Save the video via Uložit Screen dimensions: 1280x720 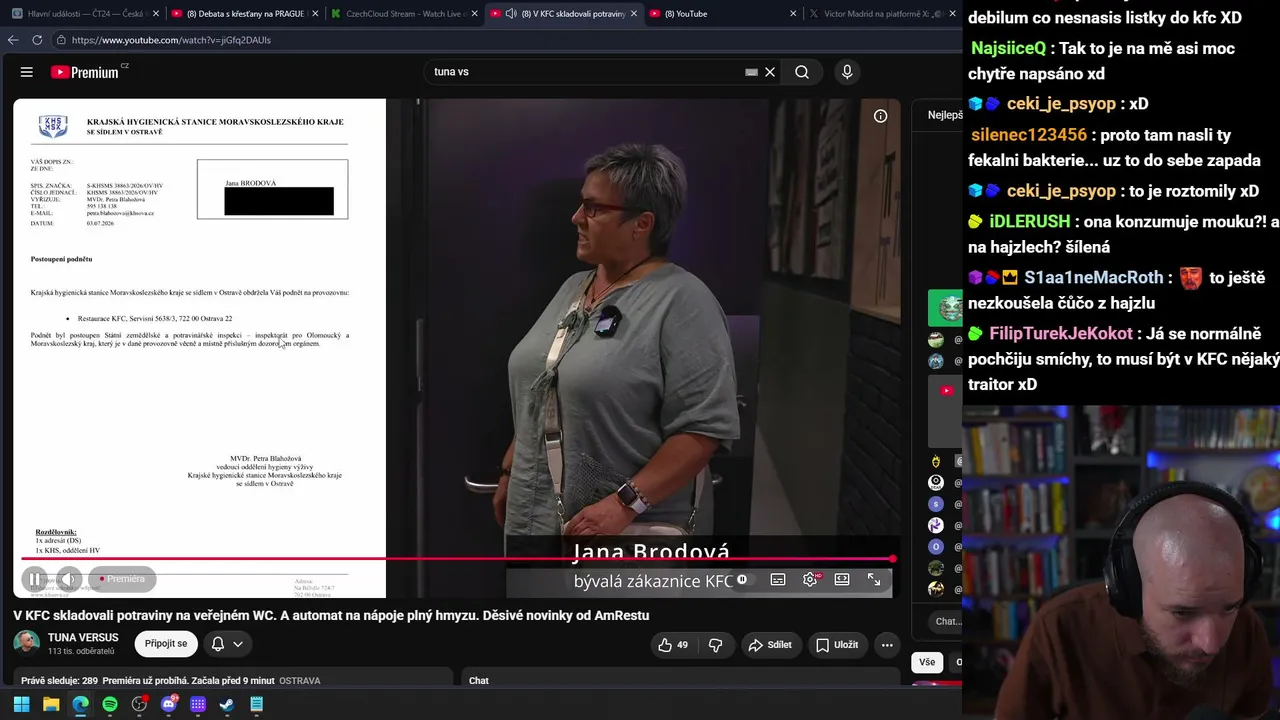[x=837, y=645]
